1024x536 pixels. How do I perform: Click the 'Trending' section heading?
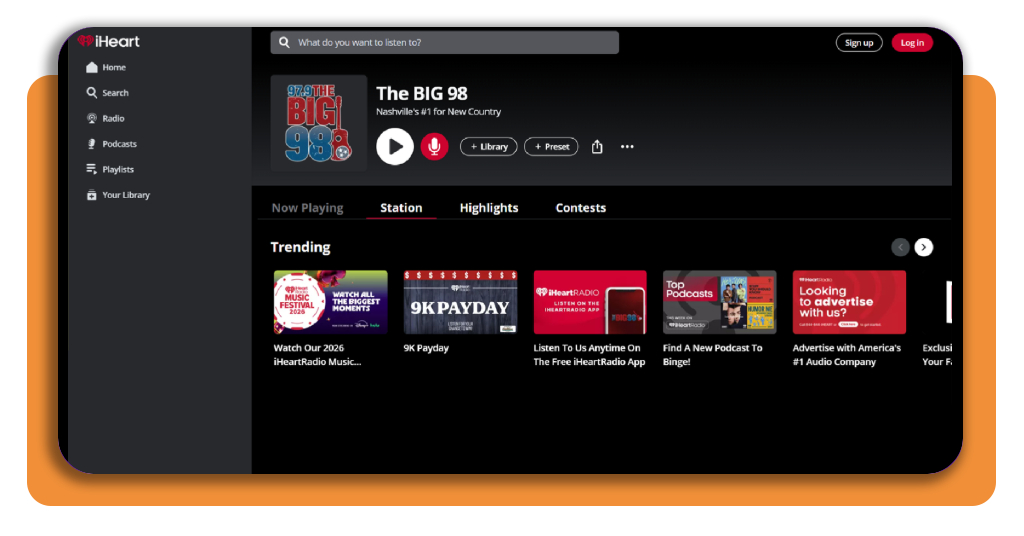[300, 247]
